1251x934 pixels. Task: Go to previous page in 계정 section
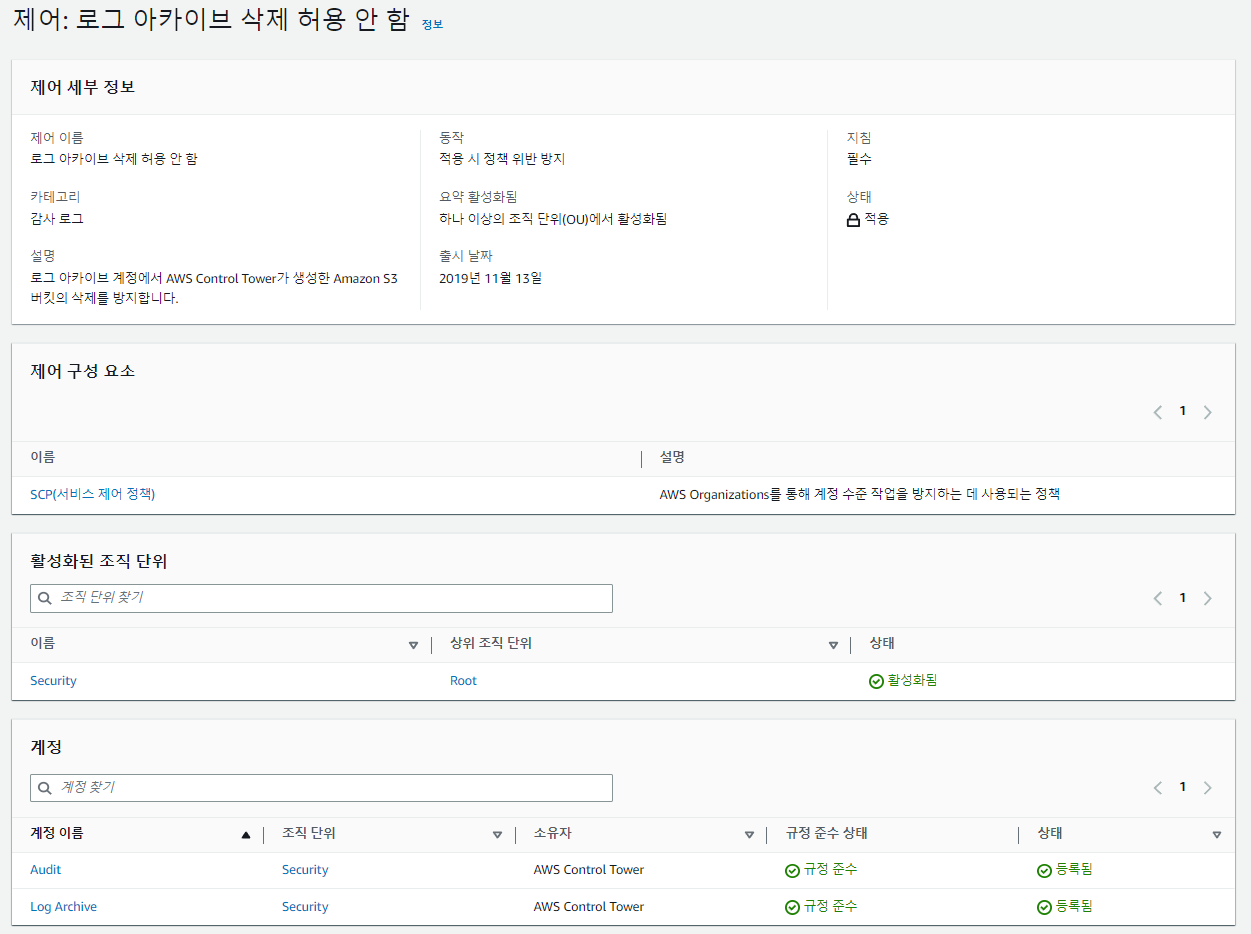point(1158,788)
